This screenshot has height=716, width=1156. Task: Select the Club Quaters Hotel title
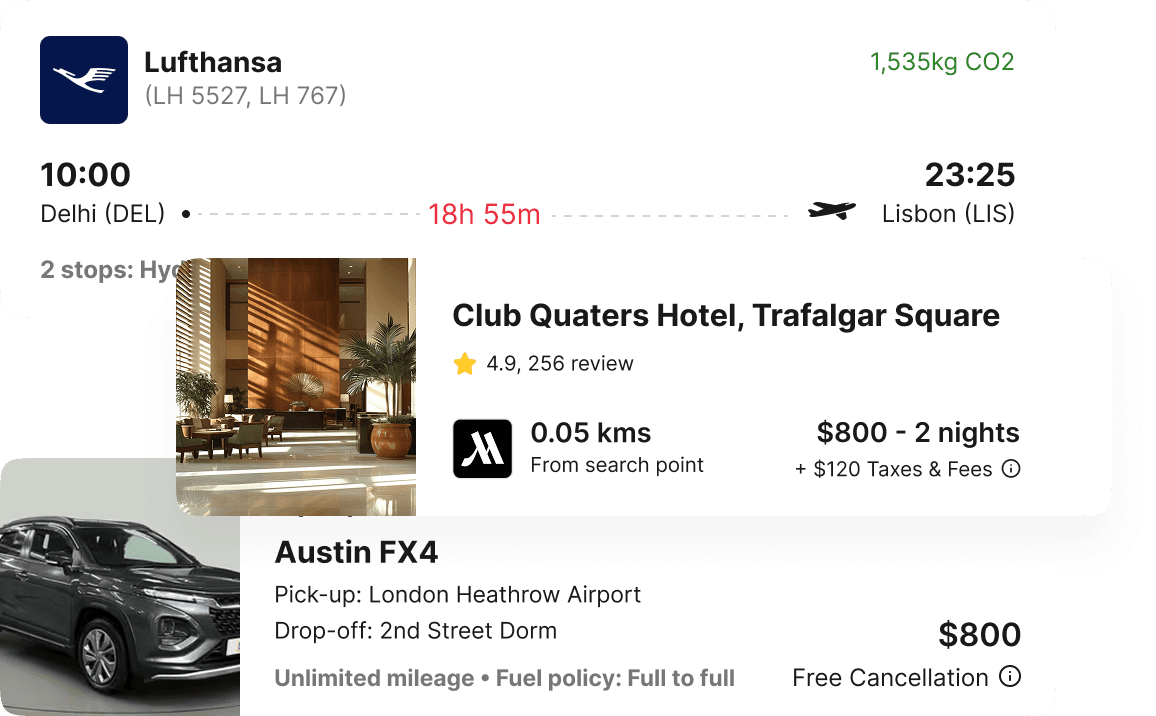coord(726,316)
